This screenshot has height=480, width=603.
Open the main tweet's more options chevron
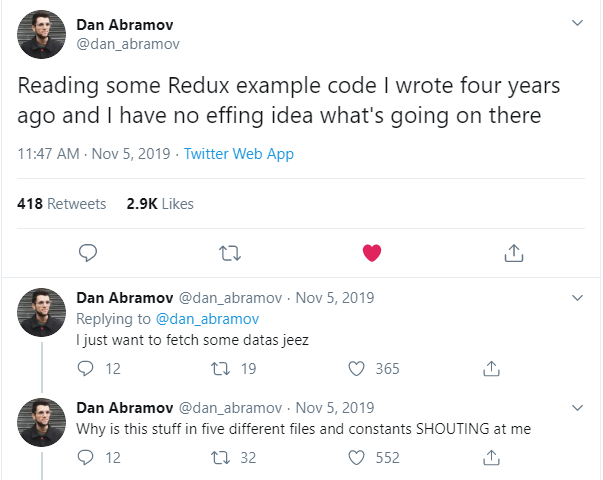pos(577,22)
